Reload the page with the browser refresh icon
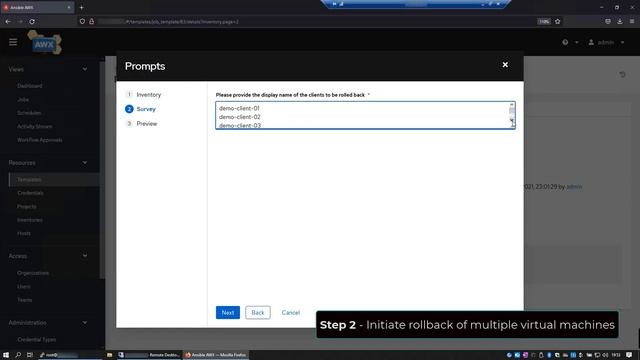 click(x=32, y=22)
